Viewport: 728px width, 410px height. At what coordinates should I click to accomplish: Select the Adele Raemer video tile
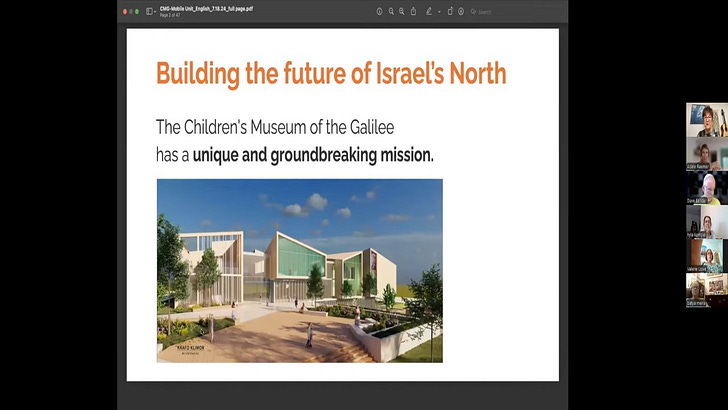click(707, 154)
